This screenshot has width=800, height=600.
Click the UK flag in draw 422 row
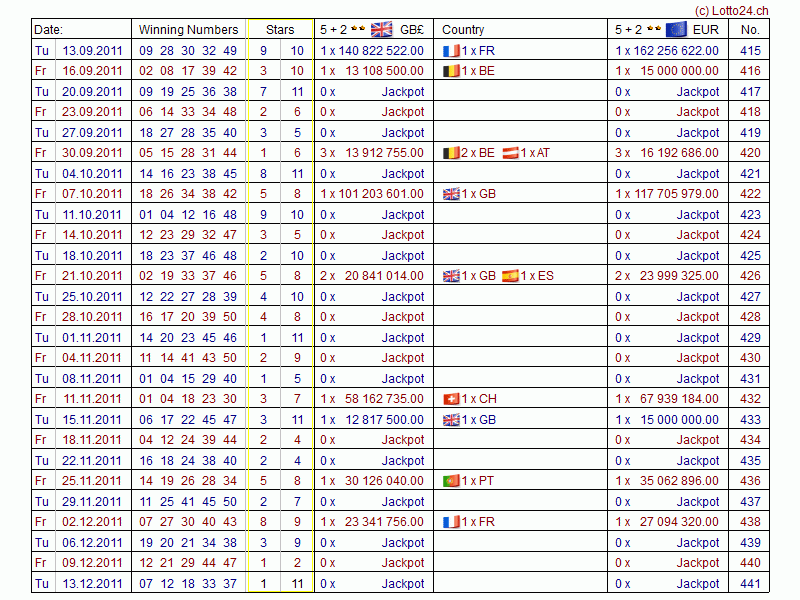pos(451,194)
